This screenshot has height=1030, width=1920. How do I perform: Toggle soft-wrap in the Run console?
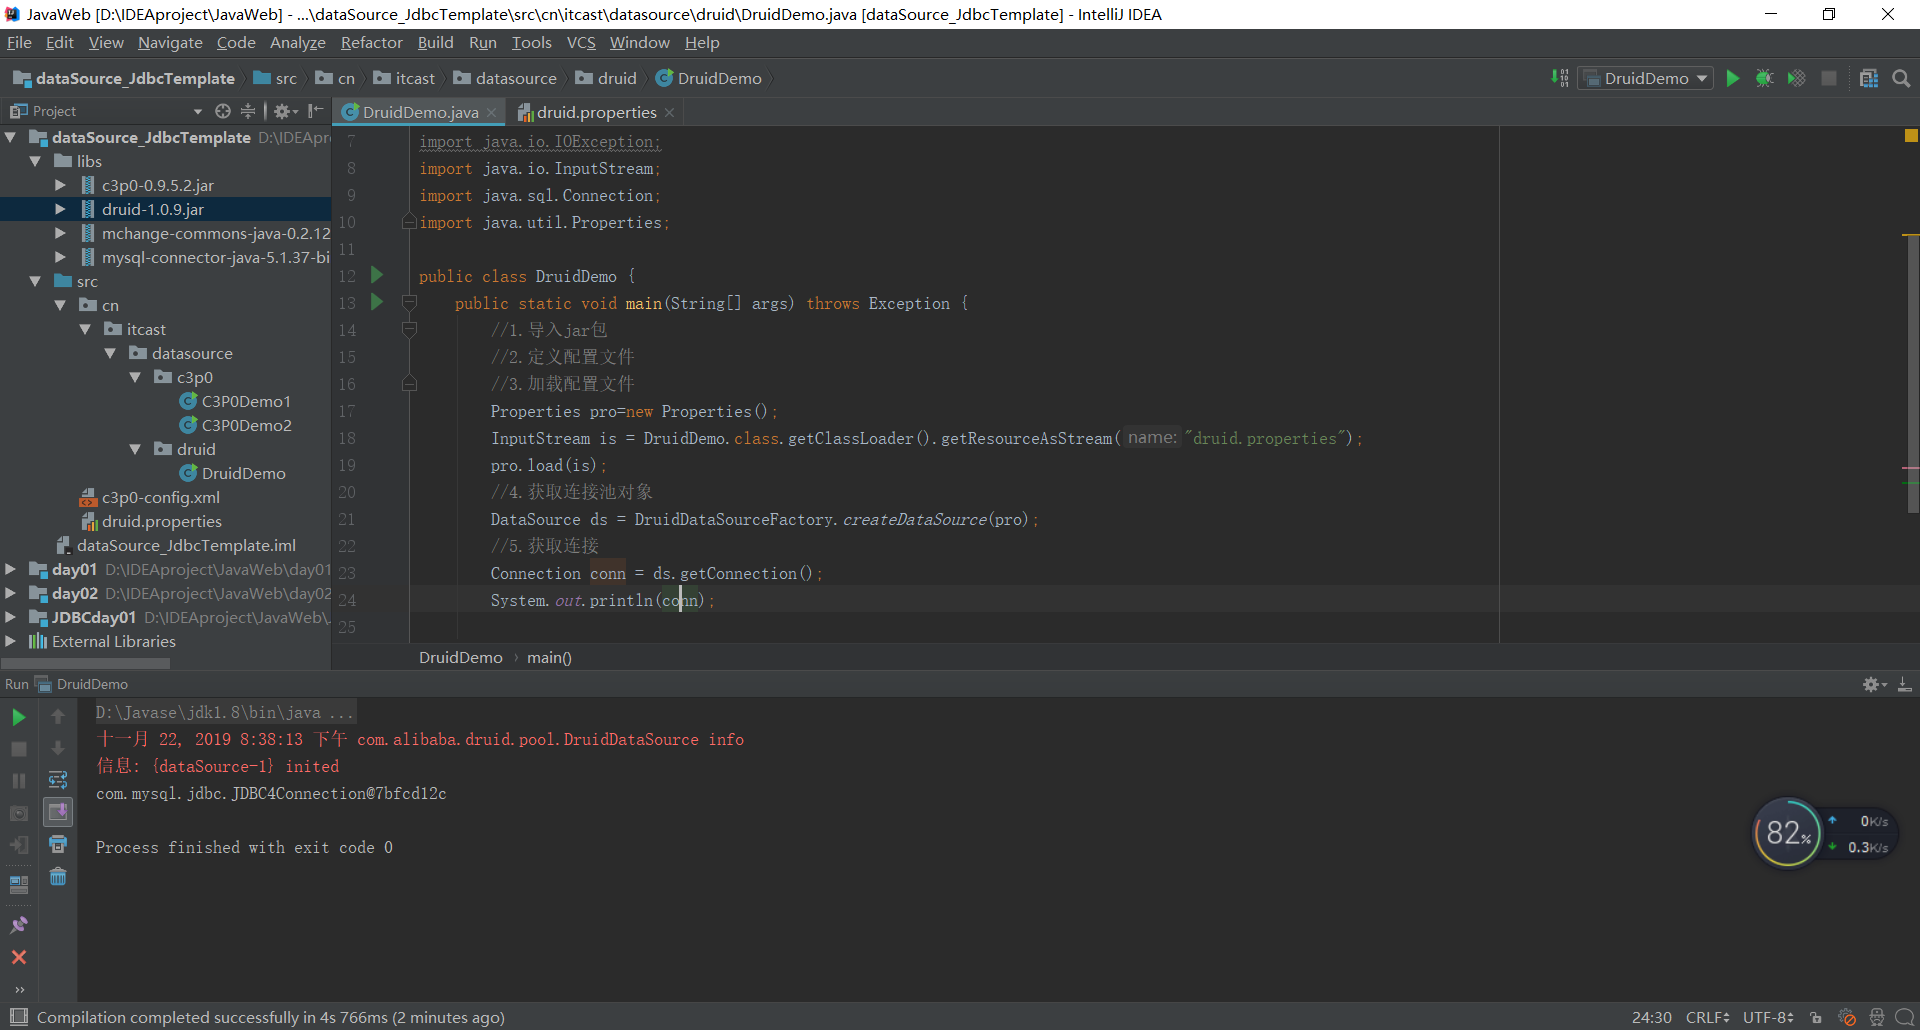click(58, 780)
